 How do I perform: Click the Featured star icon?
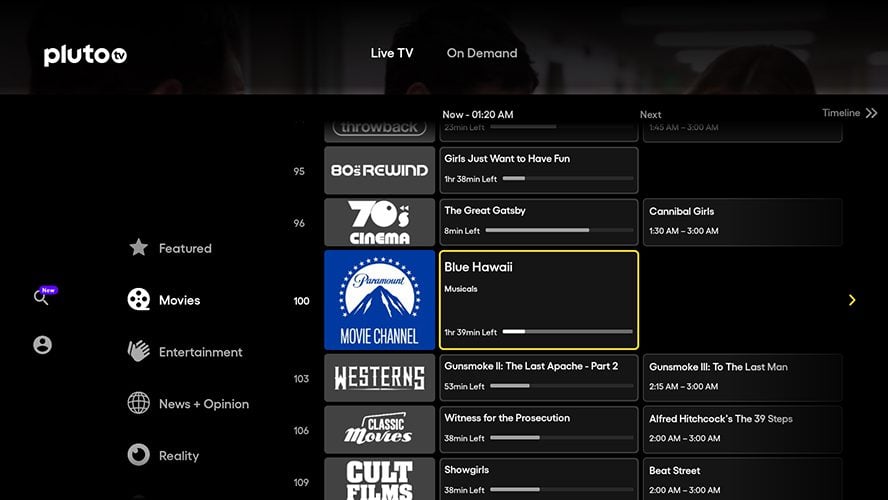(x=139, y=247)
